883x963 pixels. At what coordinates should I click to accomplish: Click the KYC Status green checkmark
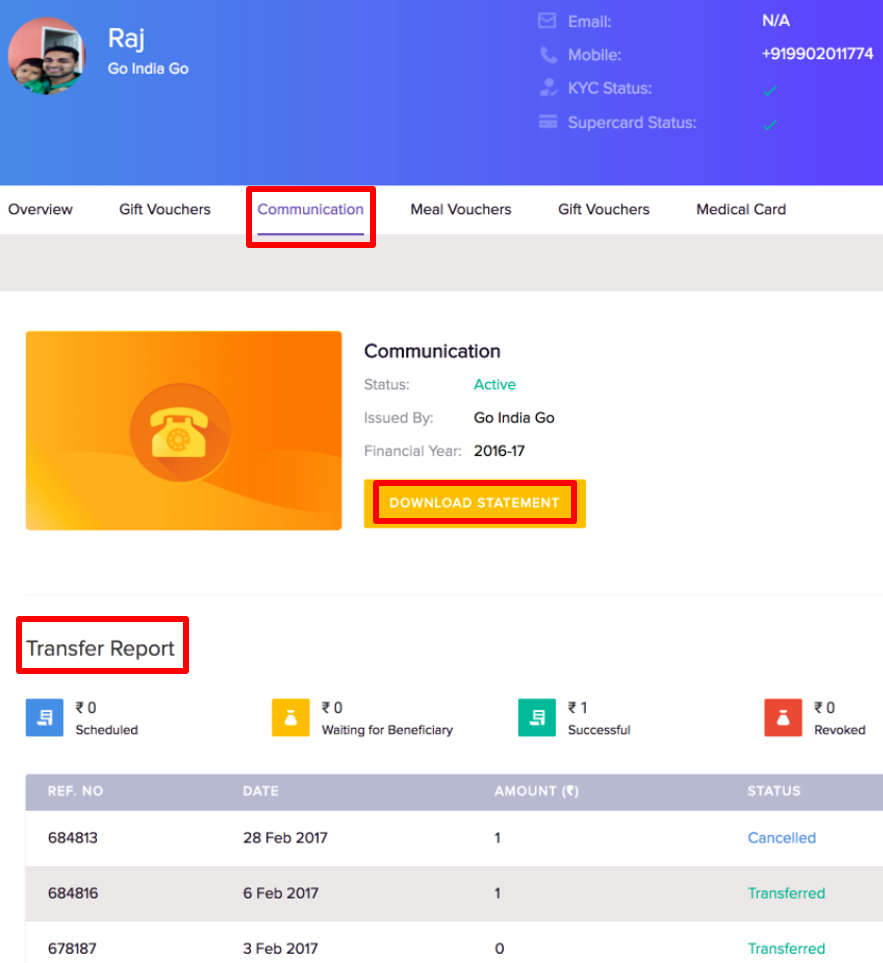click(x=769, y=91)
